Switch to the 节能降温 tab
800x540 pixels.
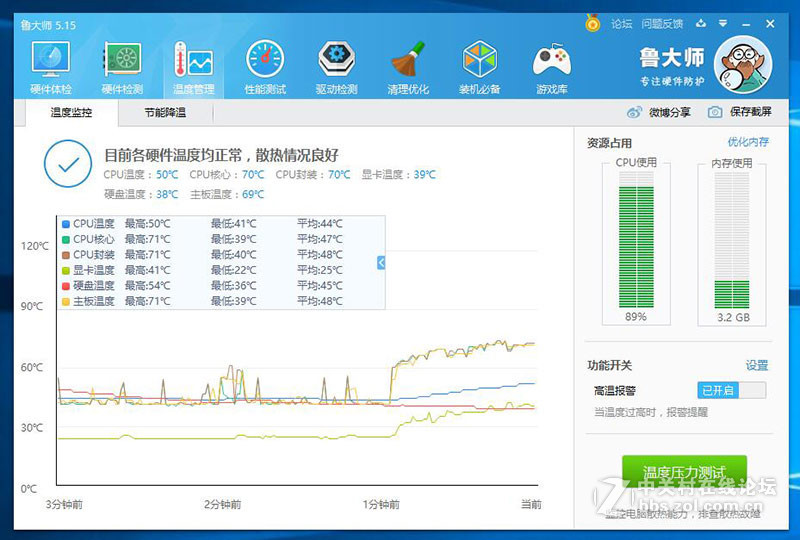165,112
